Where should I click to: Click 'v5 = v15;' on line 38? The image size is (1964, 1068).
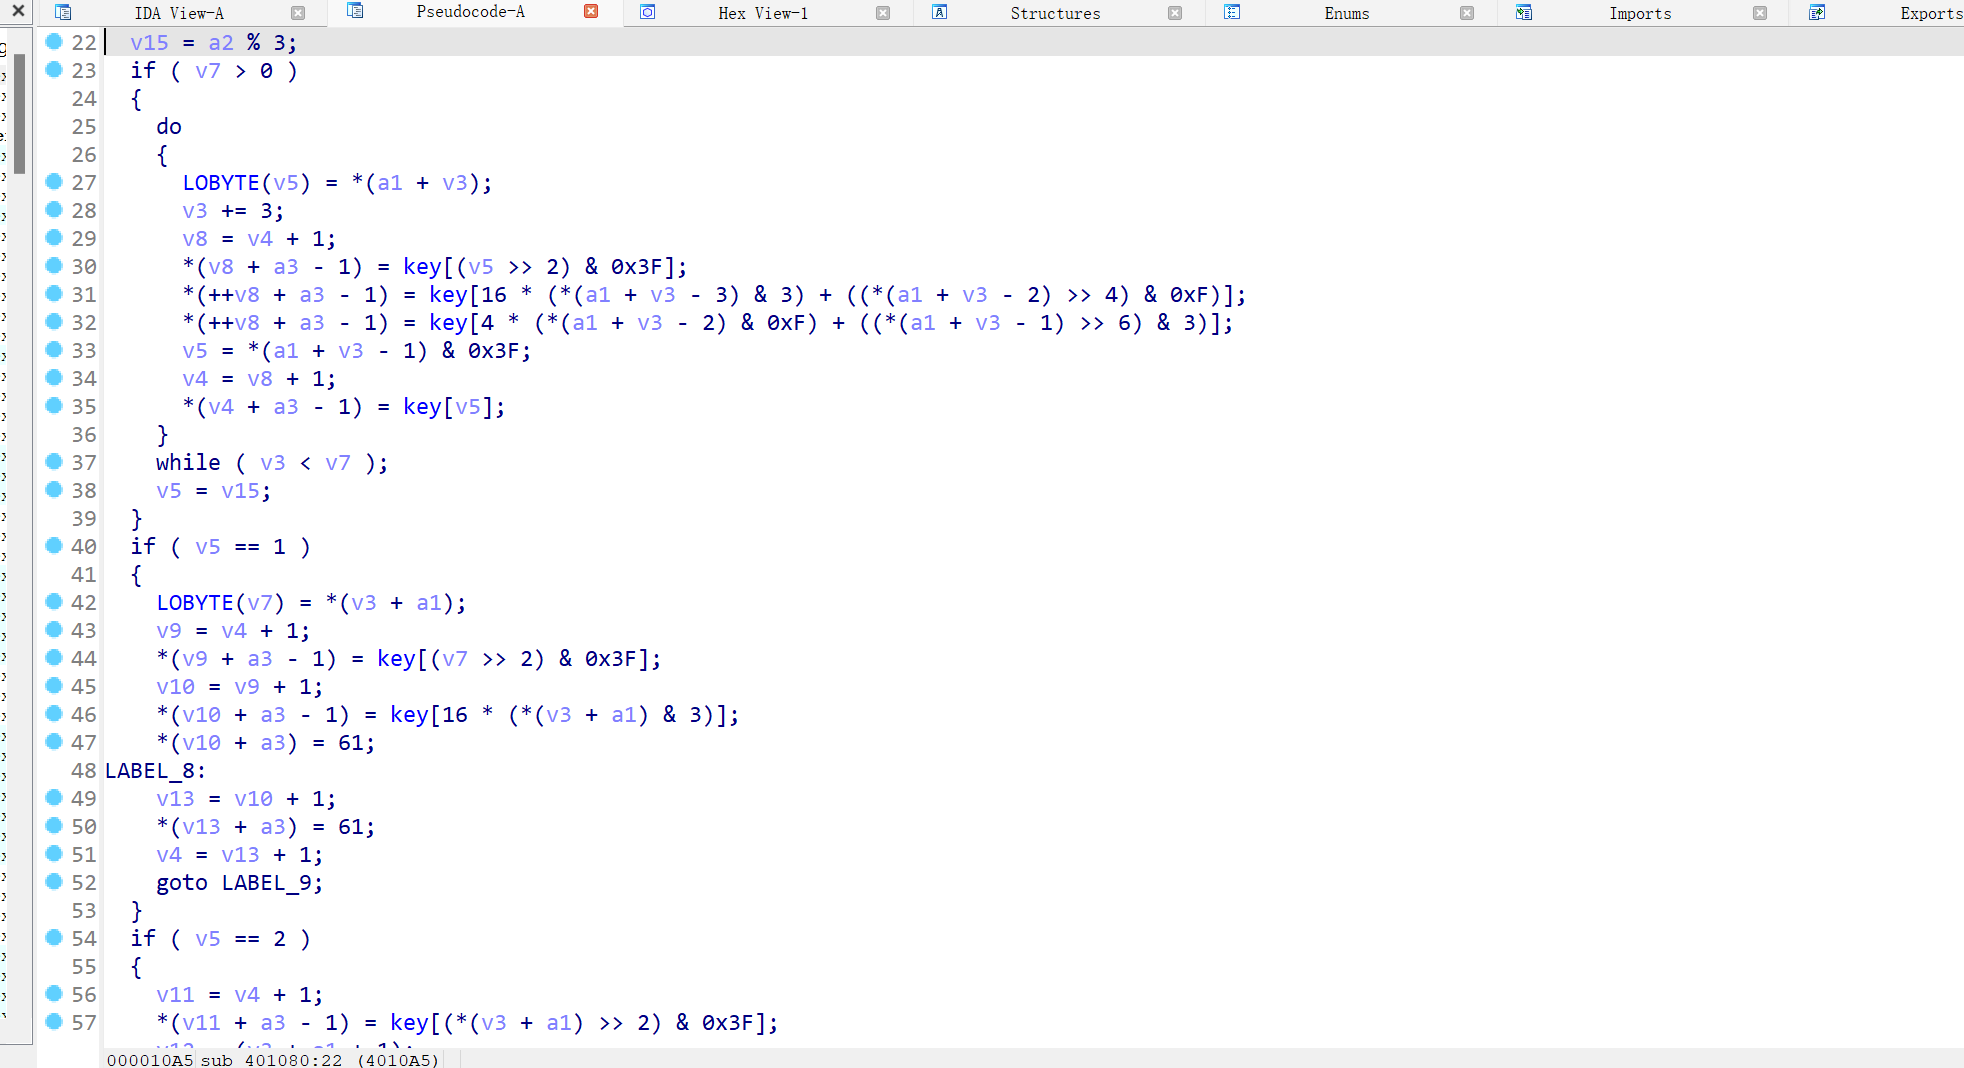pyautogui.click(x=213, y=491)
